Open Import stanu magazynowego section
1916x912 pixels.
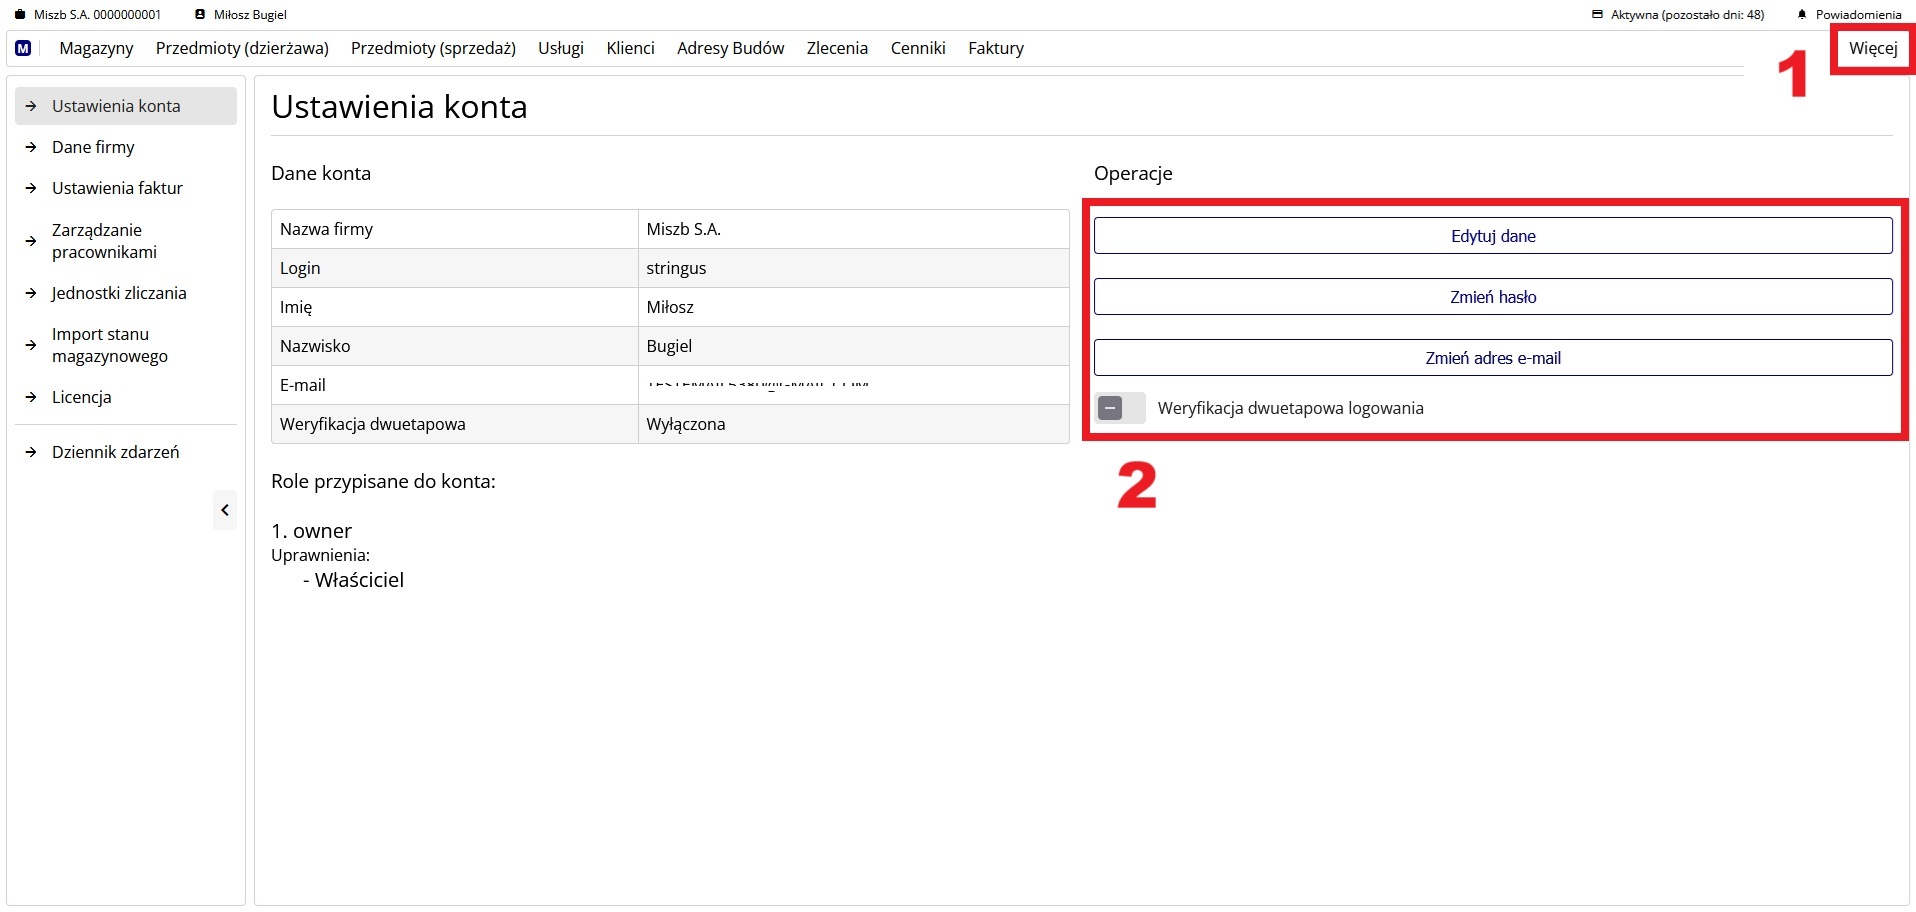[x=109, y=345]
